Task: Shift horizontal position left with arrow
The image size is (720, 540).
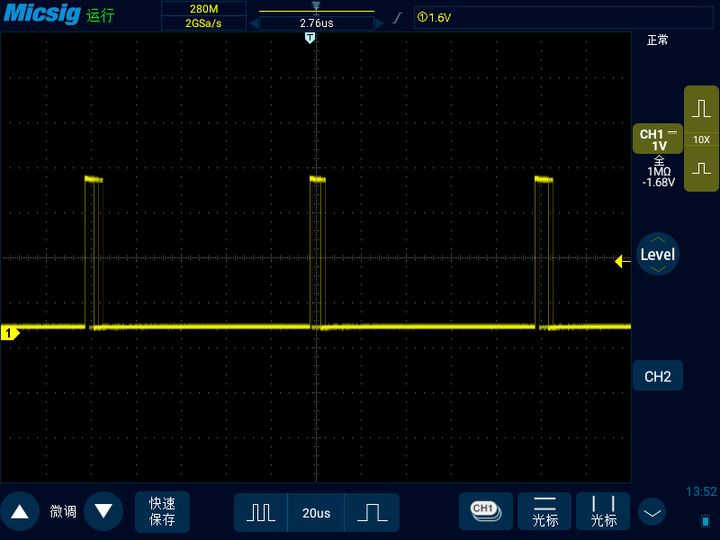Action: pyautogui.click(x=254, y=23)
